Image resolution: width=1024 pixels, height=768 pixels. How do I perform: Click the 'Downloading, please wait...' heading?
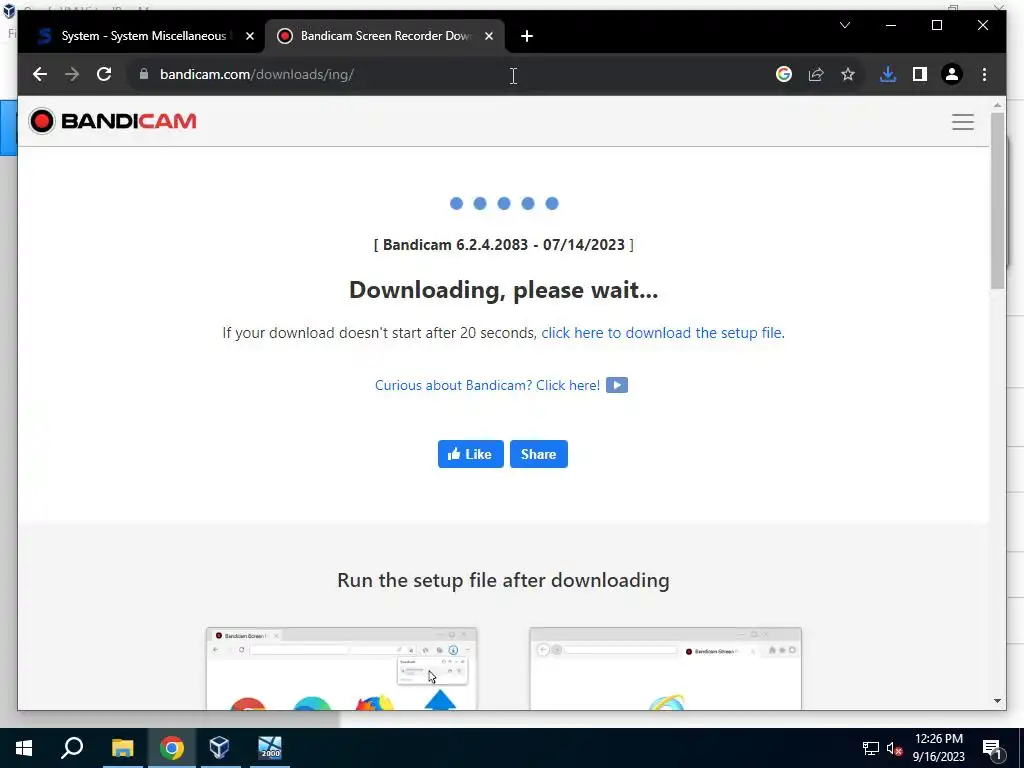pos(504,290)
